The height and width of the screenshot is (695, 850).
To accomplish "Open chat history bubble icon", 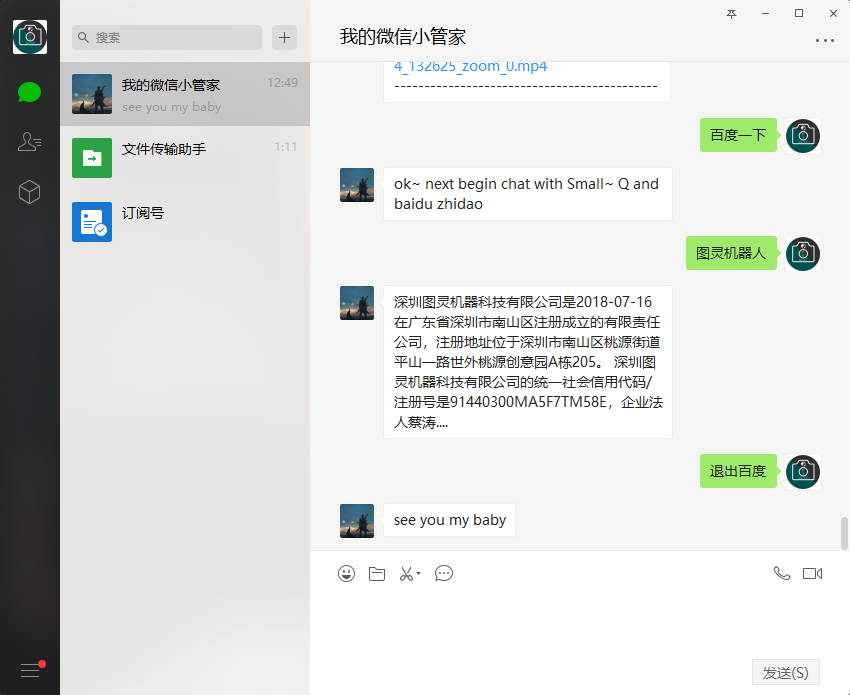I will tap(444, 574).
